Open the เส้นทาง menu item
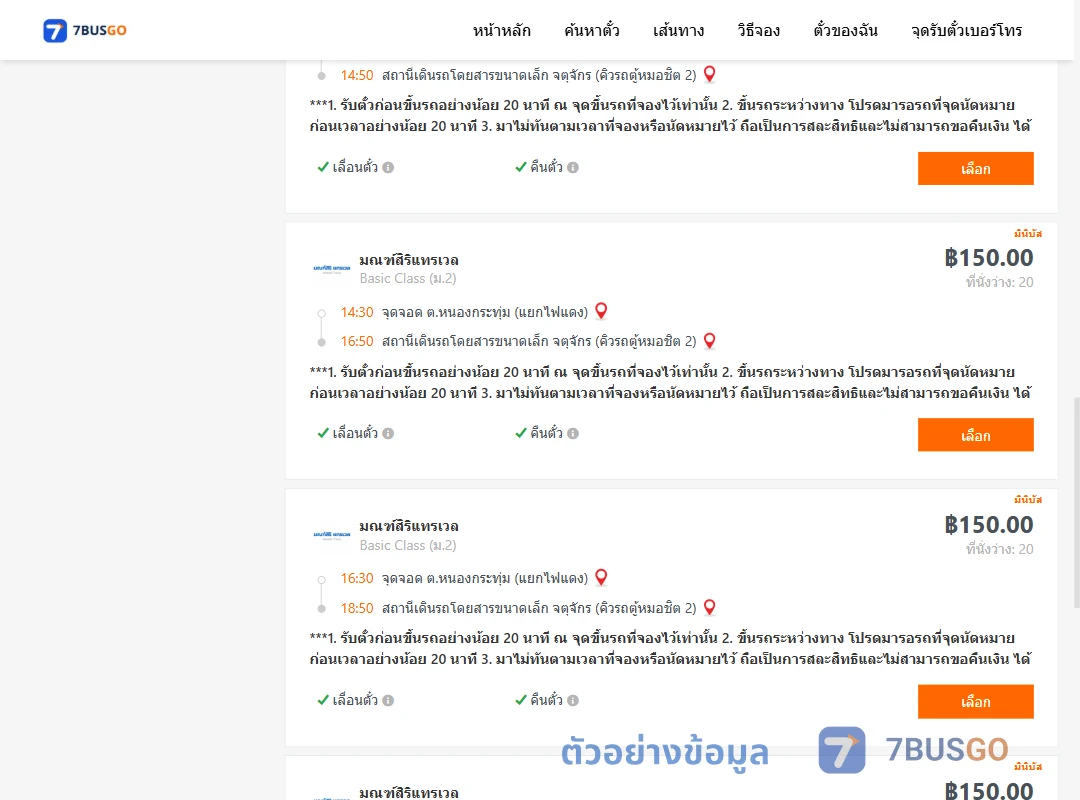The image size is (1080, 800). coord(678,30)
